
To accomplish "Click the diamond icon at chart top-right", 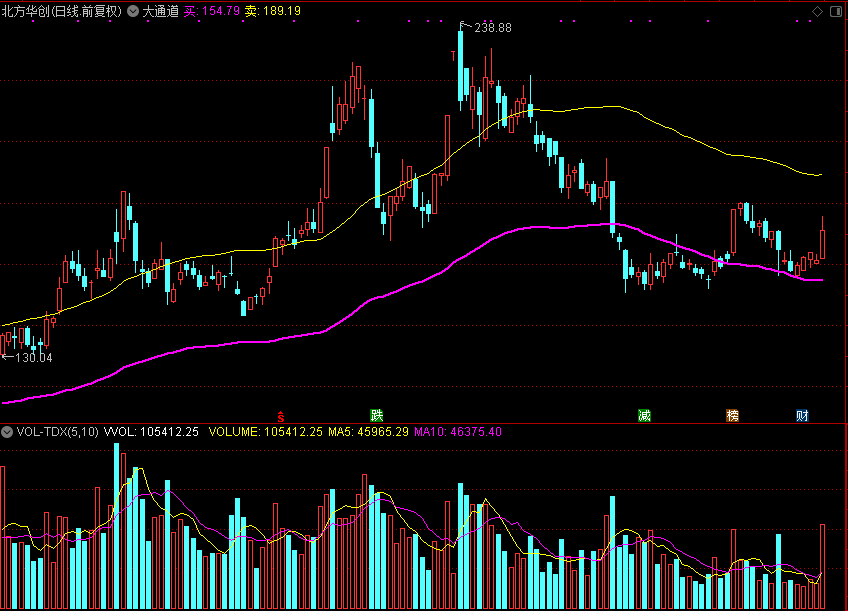I will (817, 11).
